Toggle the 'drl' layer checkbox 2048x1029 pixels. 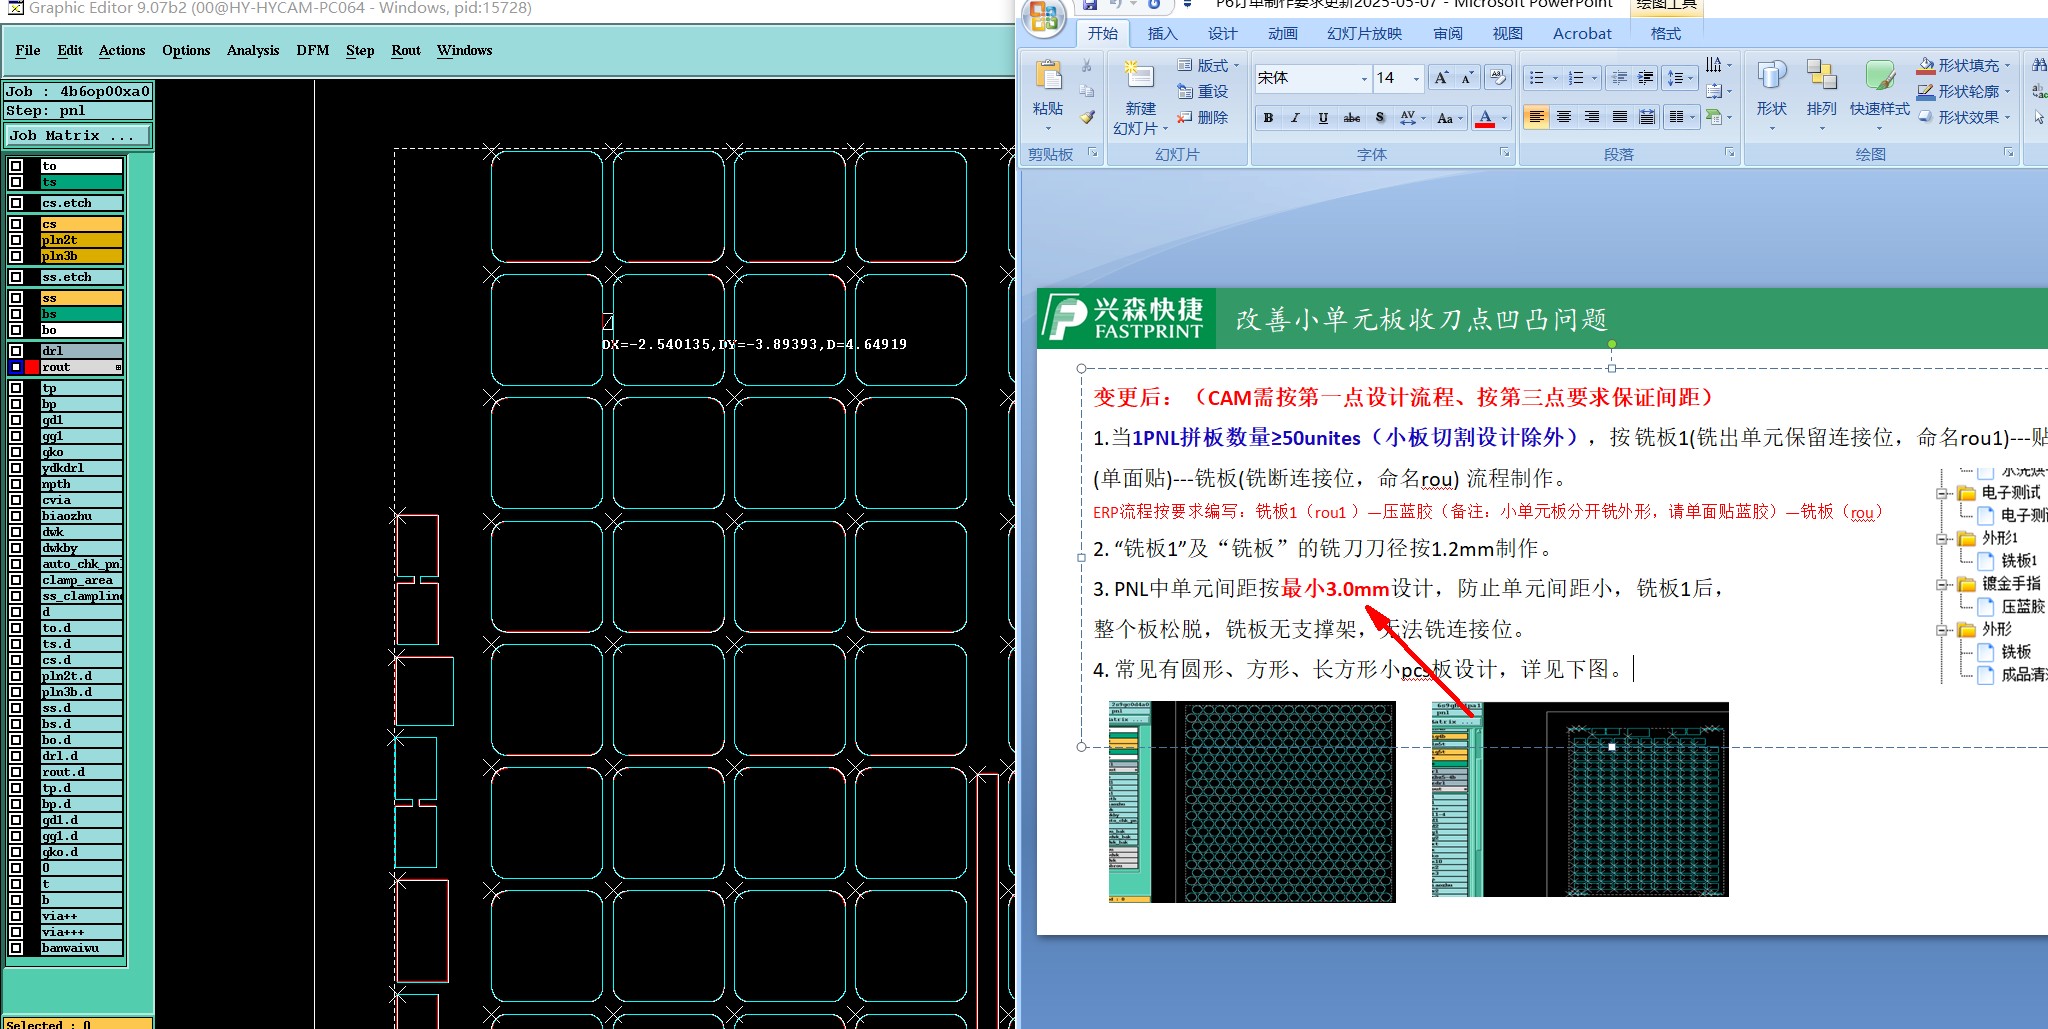16,351
